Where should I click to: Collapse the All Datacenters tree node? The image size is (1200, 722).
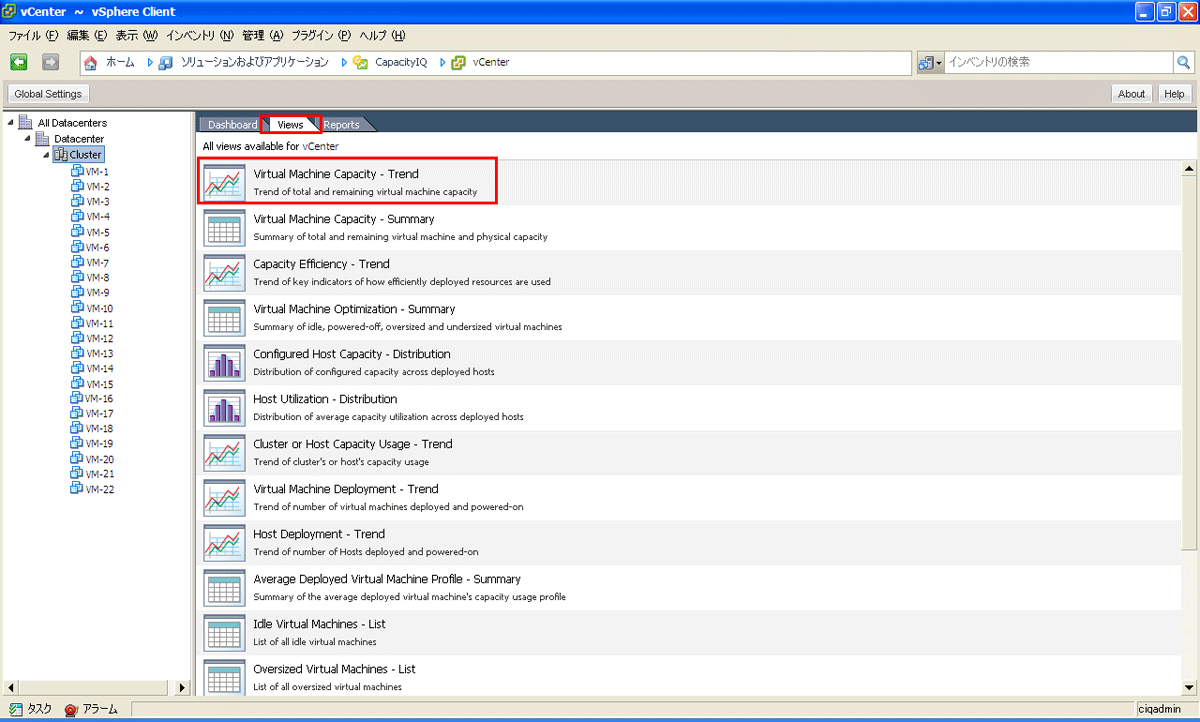[10, 123]
